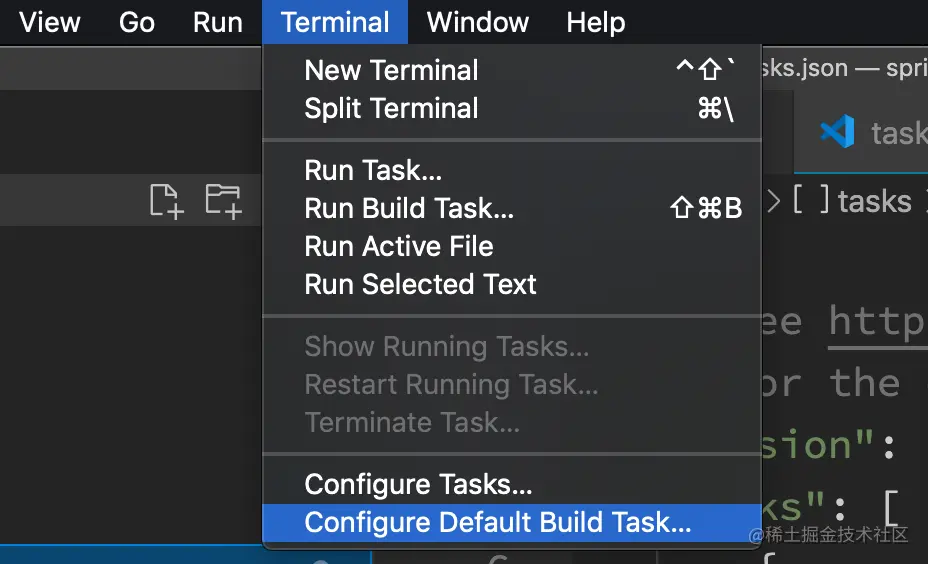
Task: Click the New File icon in explorer
Action: click(166, 202)
